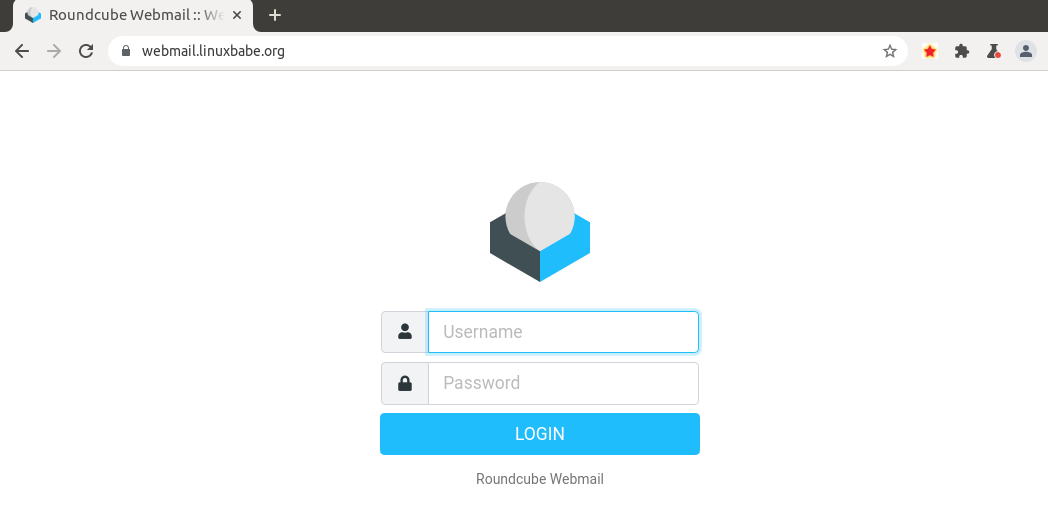Go back to the previous page
This screenshot has width=1048, height=515.
(x=22, y=51)
